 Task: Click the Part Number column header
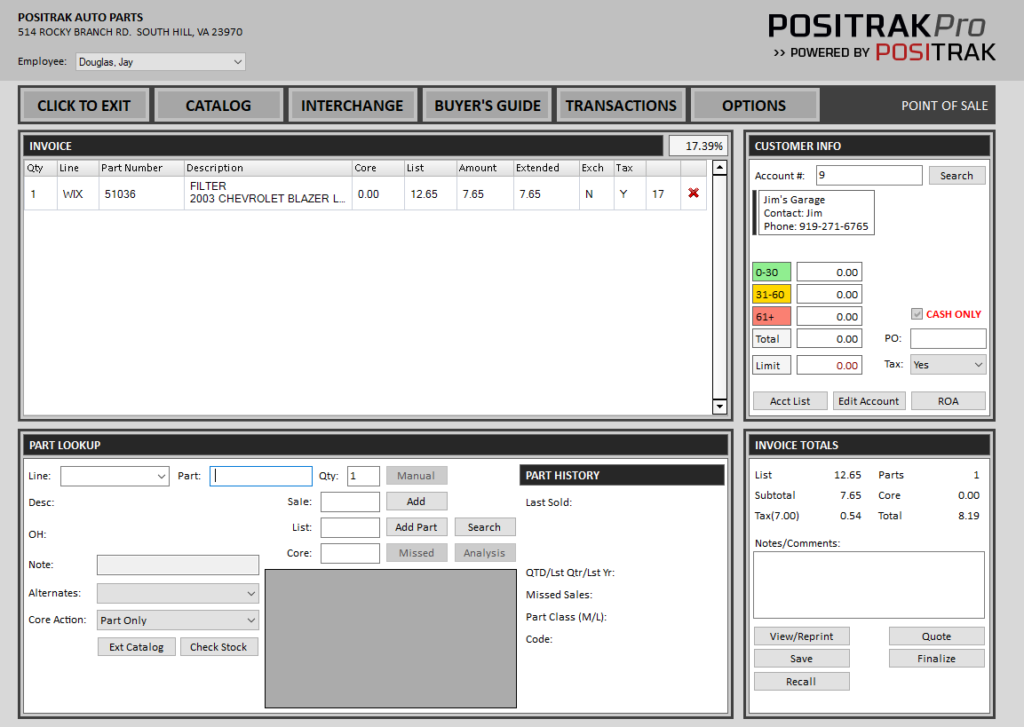pos(141,168)
